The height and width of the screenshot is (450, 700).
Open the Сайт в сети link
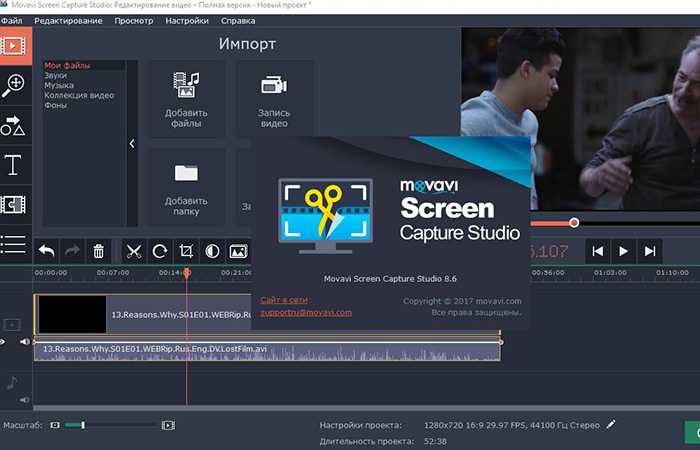[x=284, y=300]
